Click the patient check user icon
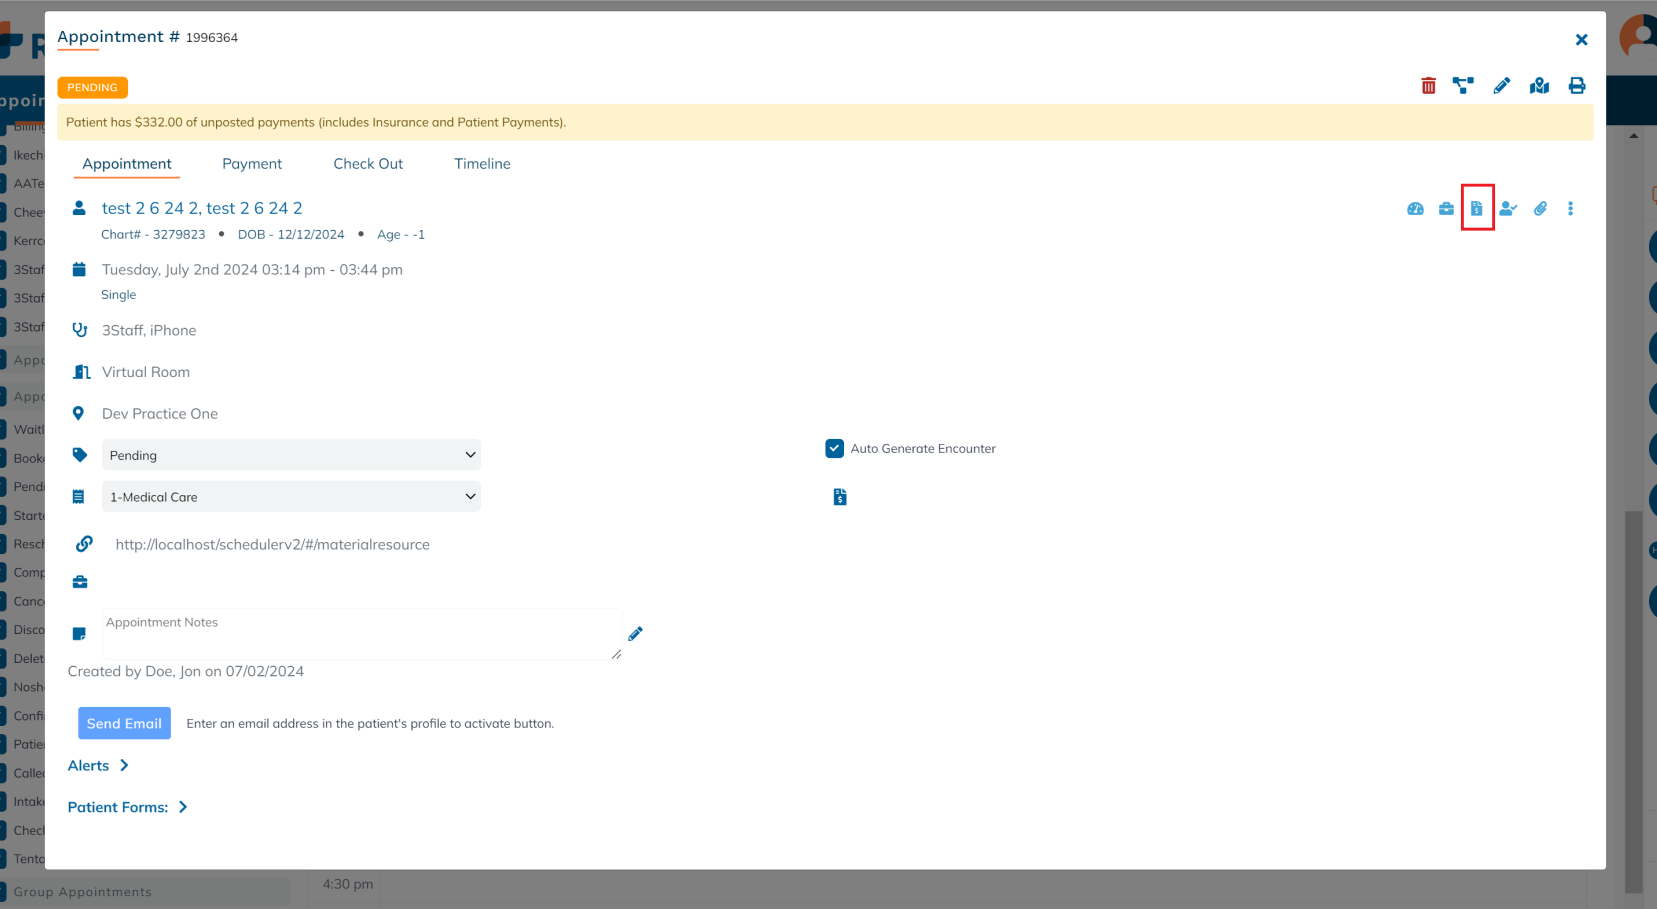1657x909 pixels. point(1508,209)
